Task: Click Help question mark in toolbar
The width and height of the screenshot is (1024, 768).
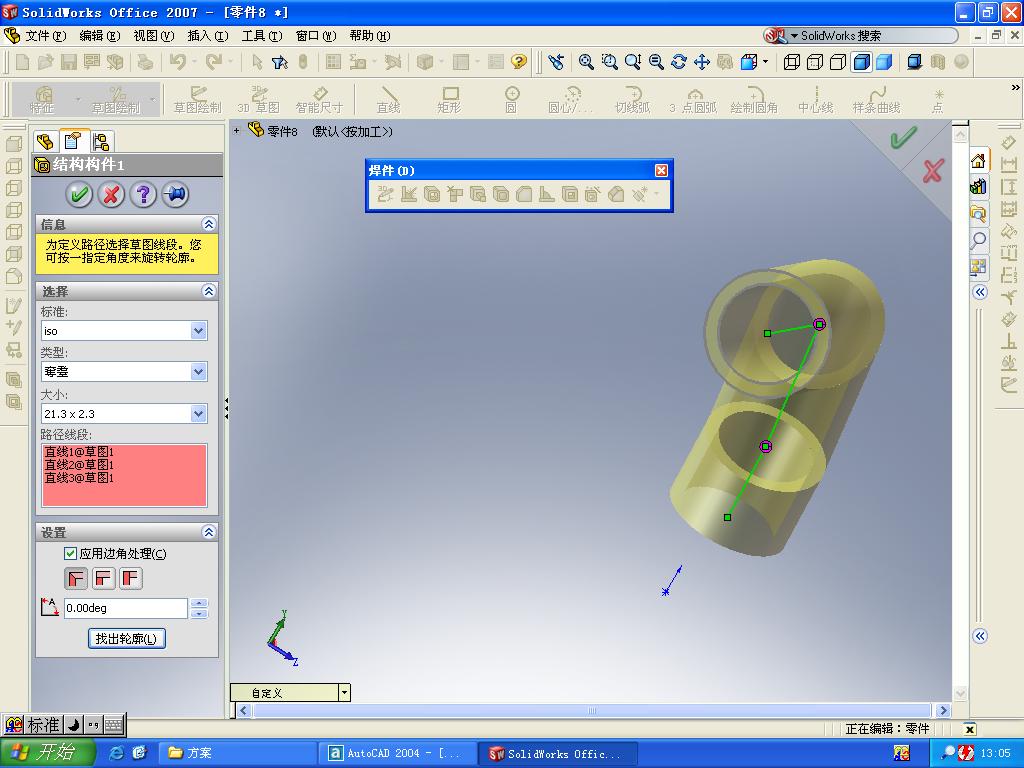Action: pos(519,62)
